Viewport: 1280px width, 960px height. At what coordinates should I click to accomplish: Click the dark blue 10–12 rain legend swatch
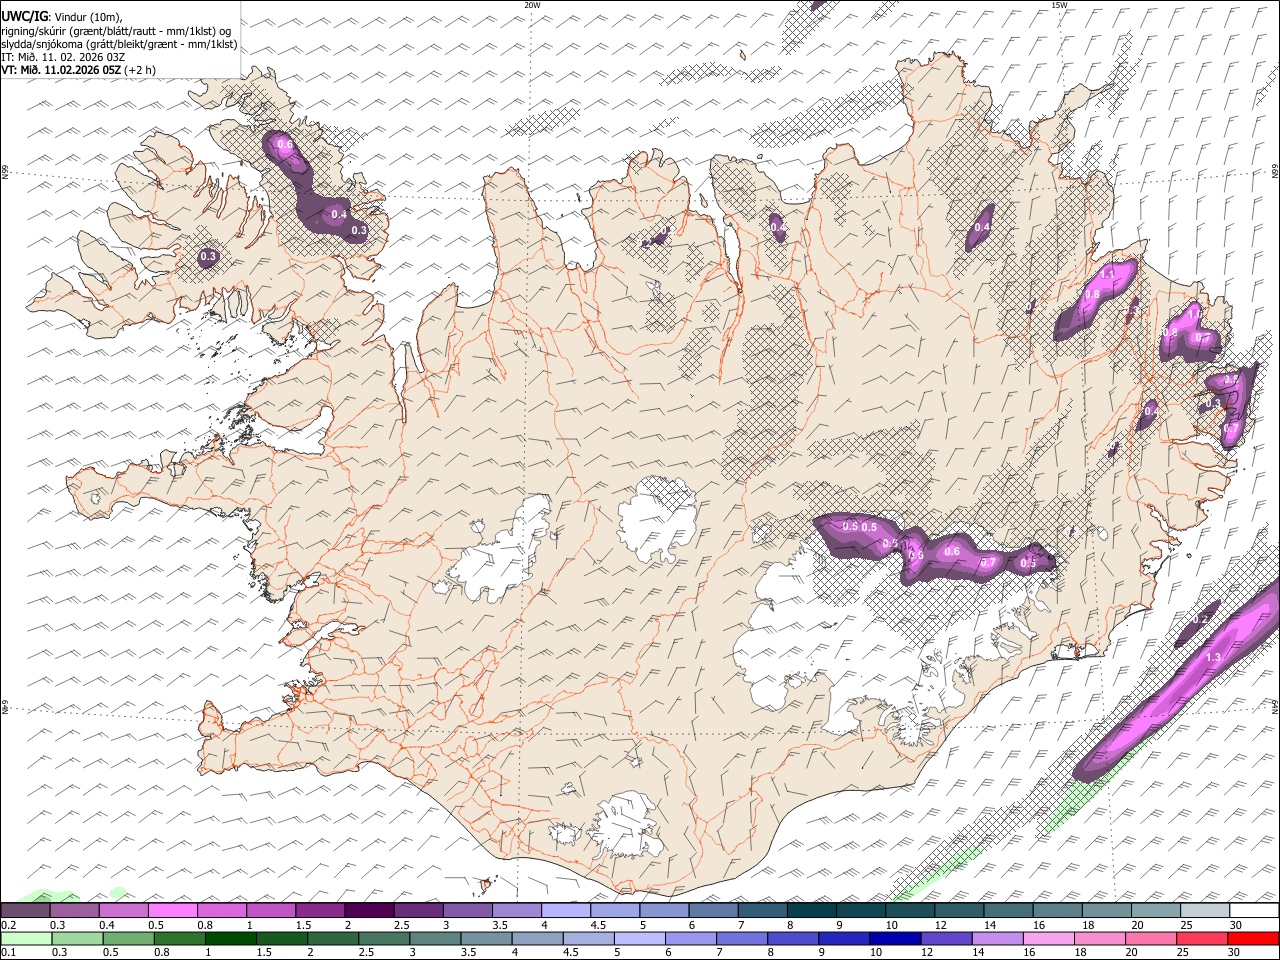tap(894, 939)
